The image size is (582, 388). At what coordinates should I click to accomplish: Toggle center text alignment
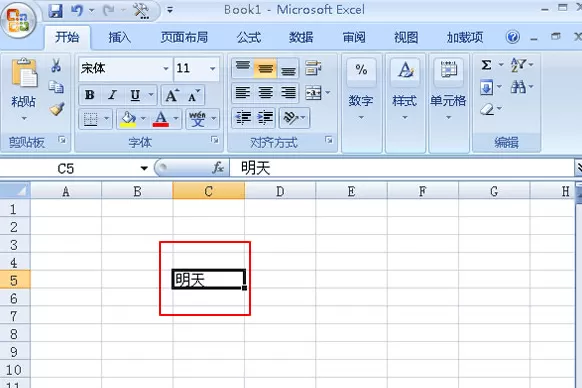click(x=265, y=93)
